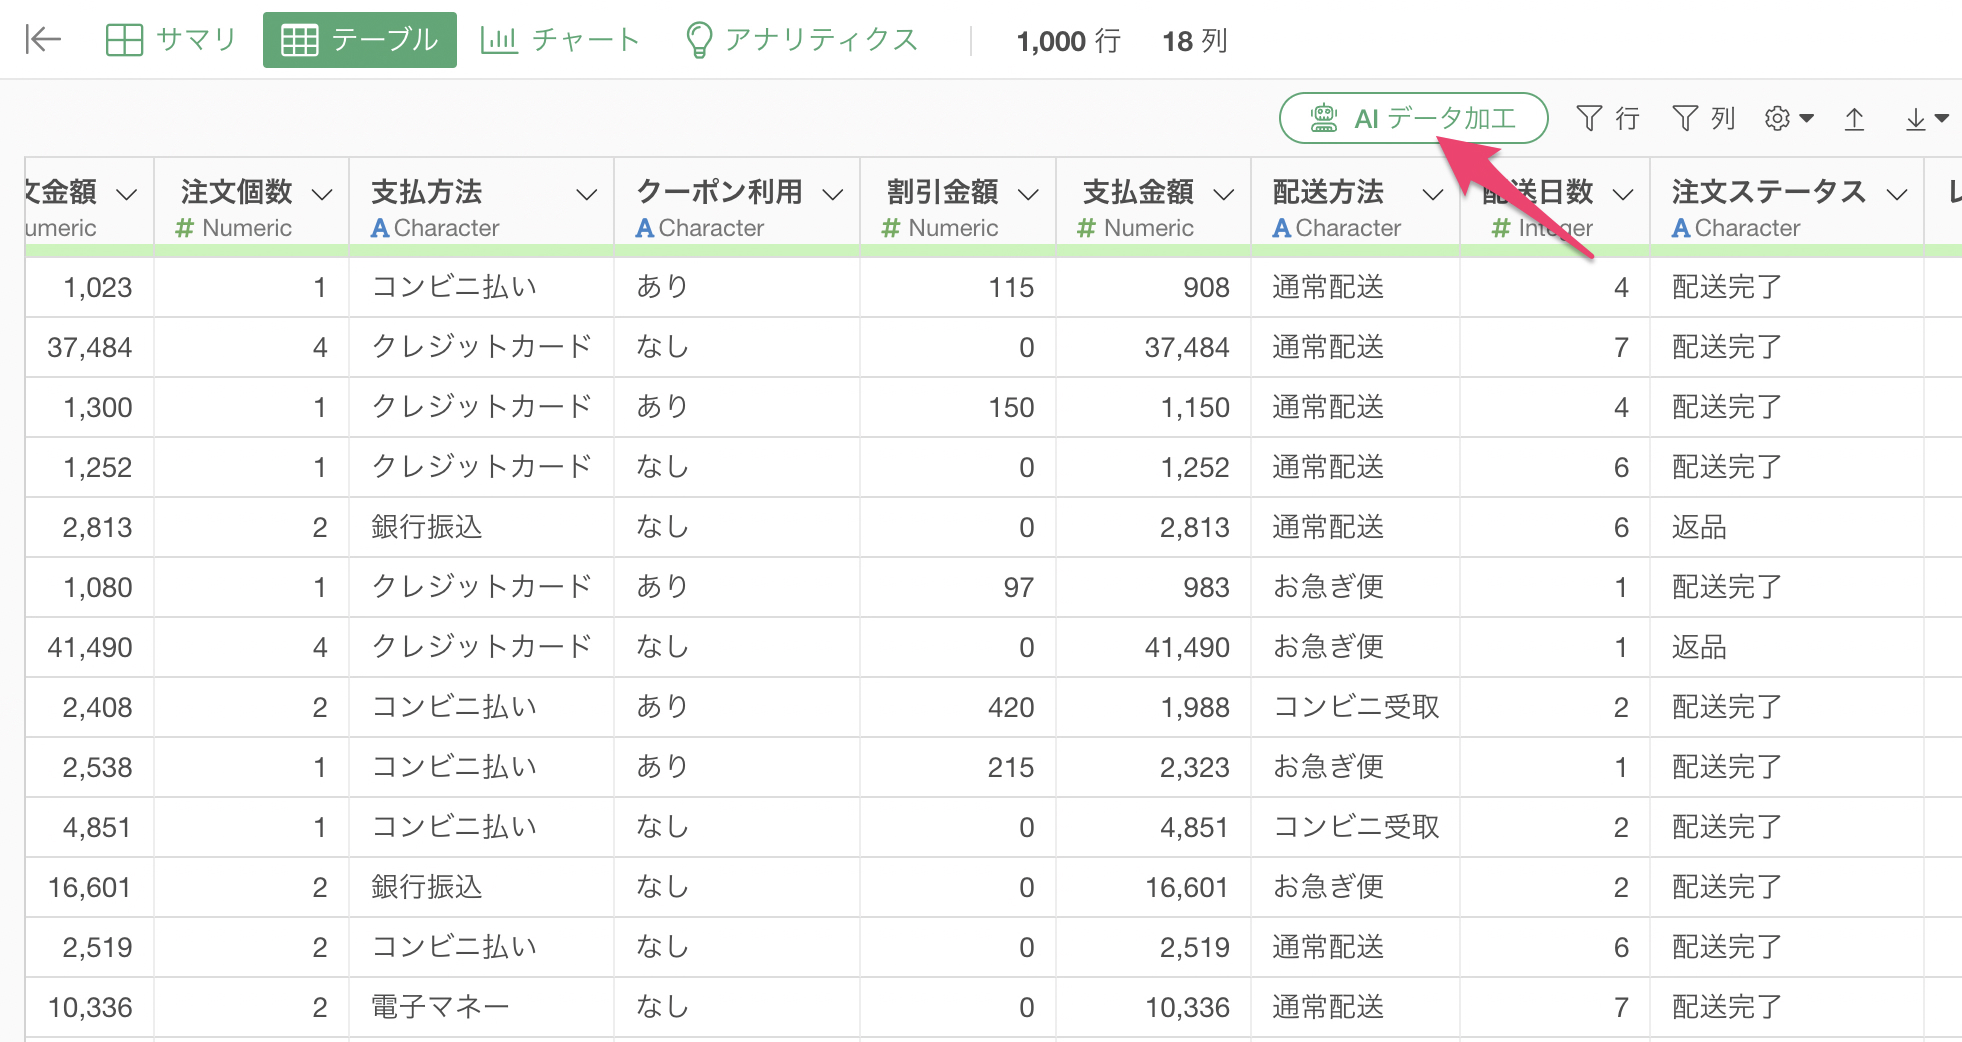The width and height of the screenshot is (1962, 1042).
Task: Expand the 注文個数 column menu
Action: 322,194
